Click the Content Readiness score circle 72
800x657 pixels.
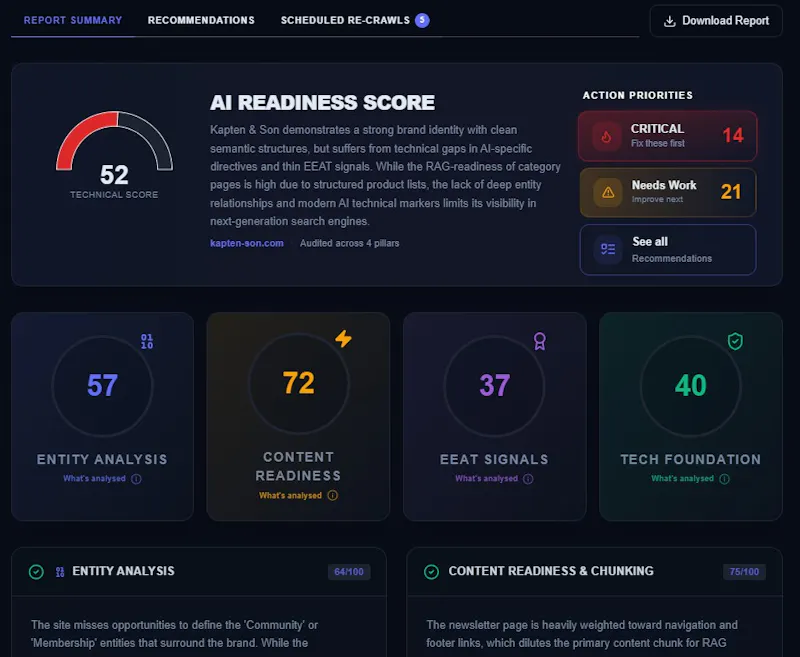298,383
